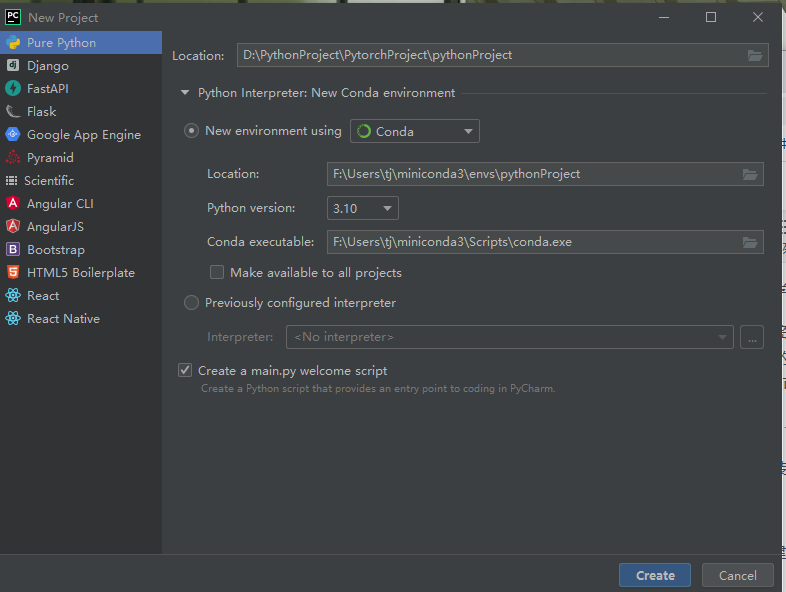The height and width of the screenshot is (592, 786).
Task: Click the Google App Engine icon
Action: (13, 134)
